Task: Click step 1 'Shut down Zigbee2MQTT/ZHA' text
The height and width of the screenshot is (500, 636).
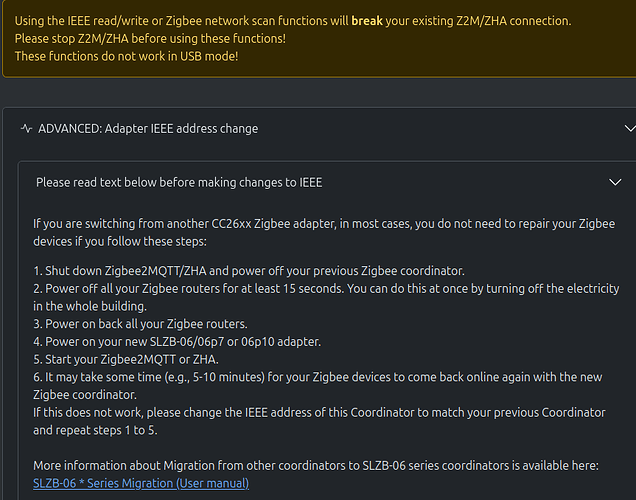Action: click(x=249, y=271)
